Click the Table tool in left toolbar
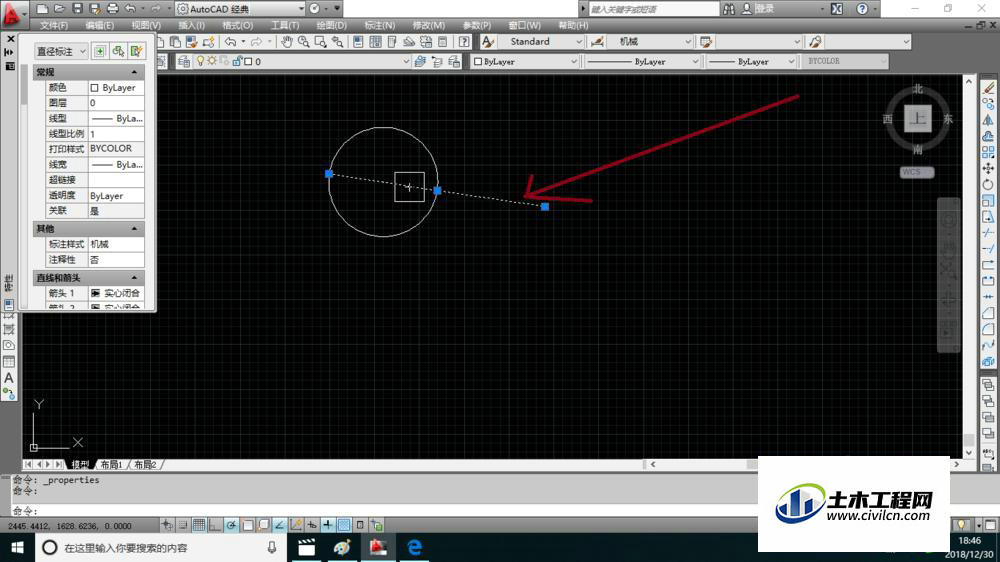 click(9, 362)
